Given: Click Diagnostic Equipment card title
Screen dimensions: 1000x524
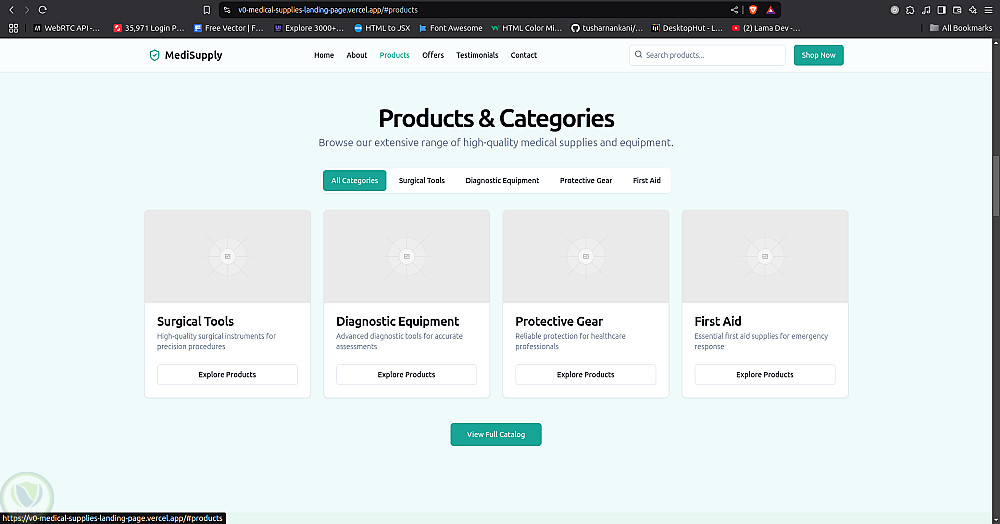Looking at the screenshot, I should pos(397,321).
